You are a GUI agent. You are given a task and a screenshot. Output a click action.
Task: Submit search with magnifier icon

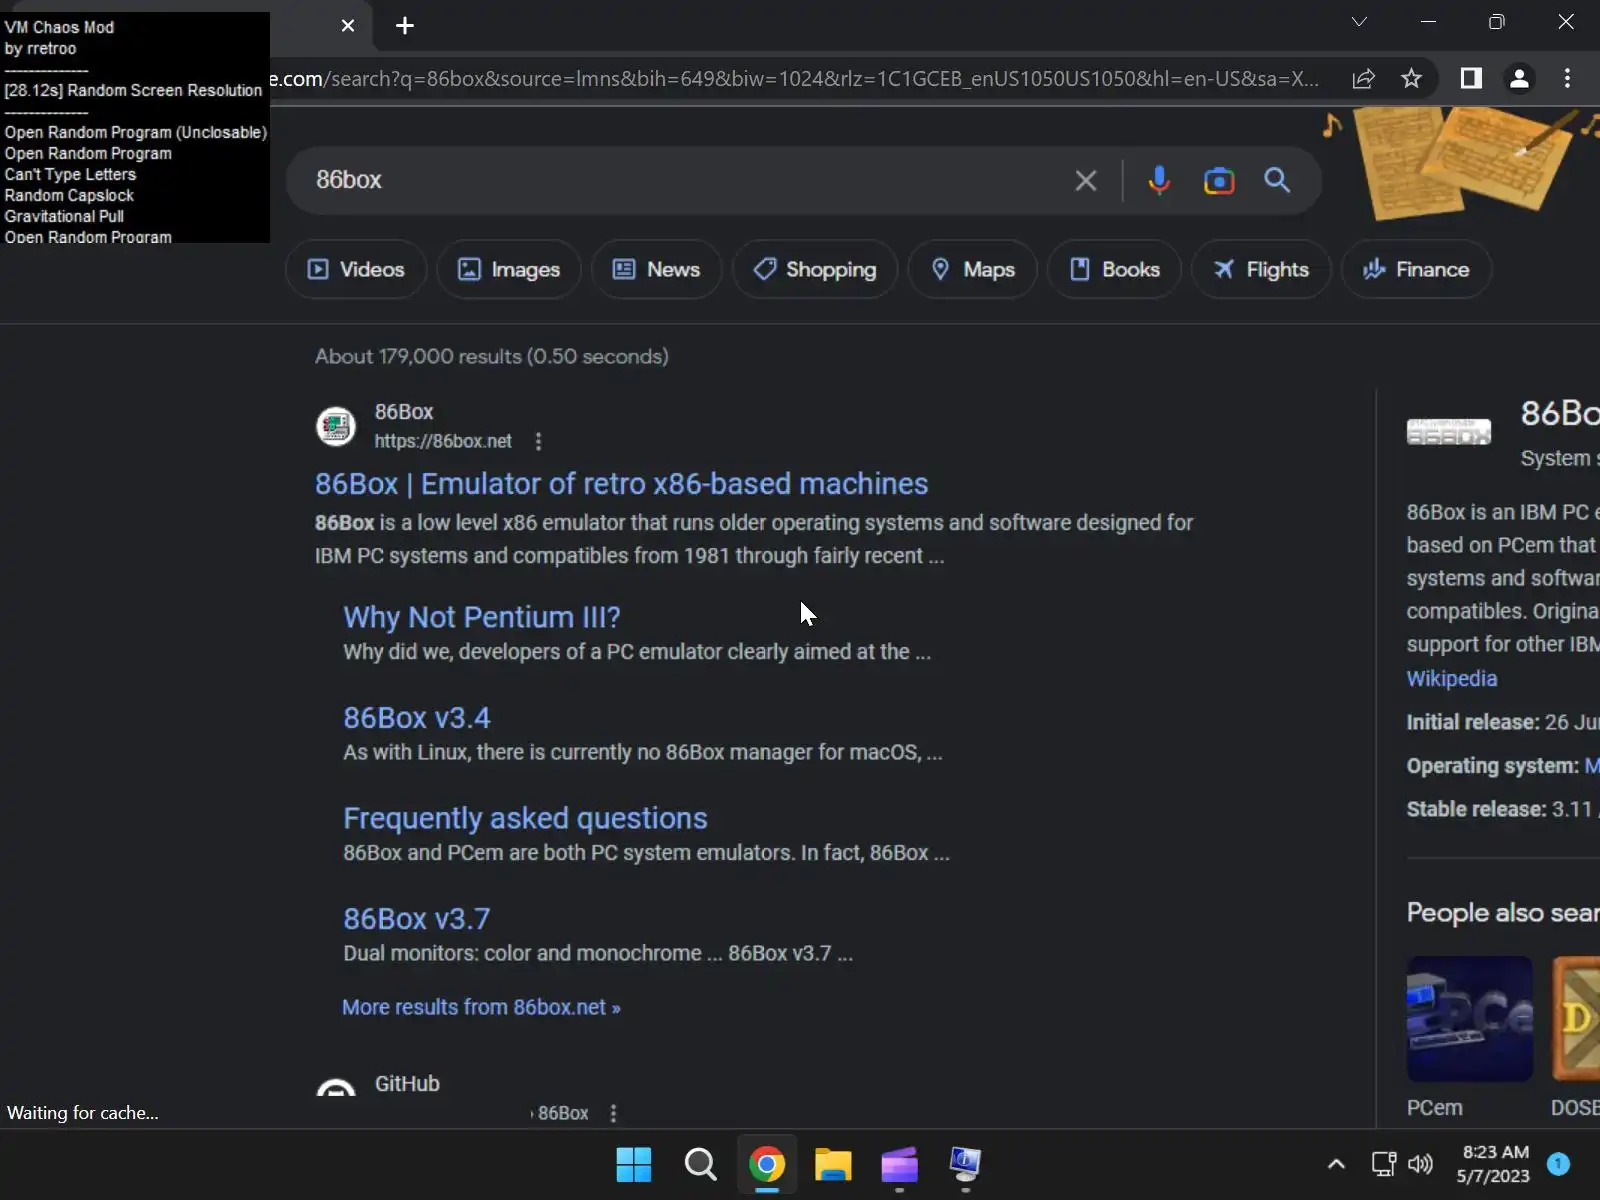click(x=1277, y=180)
